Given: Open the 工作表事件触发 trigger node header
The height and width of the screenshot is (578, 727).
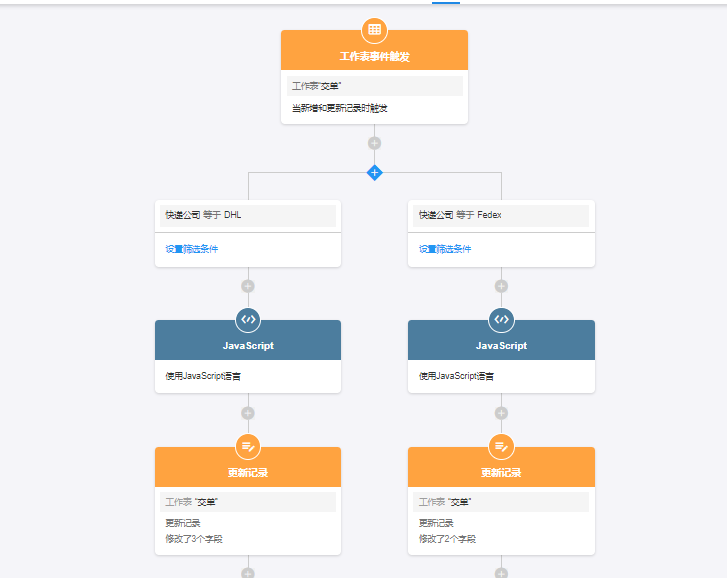Looking at the screenshot, I should click(x=374, y=51).
